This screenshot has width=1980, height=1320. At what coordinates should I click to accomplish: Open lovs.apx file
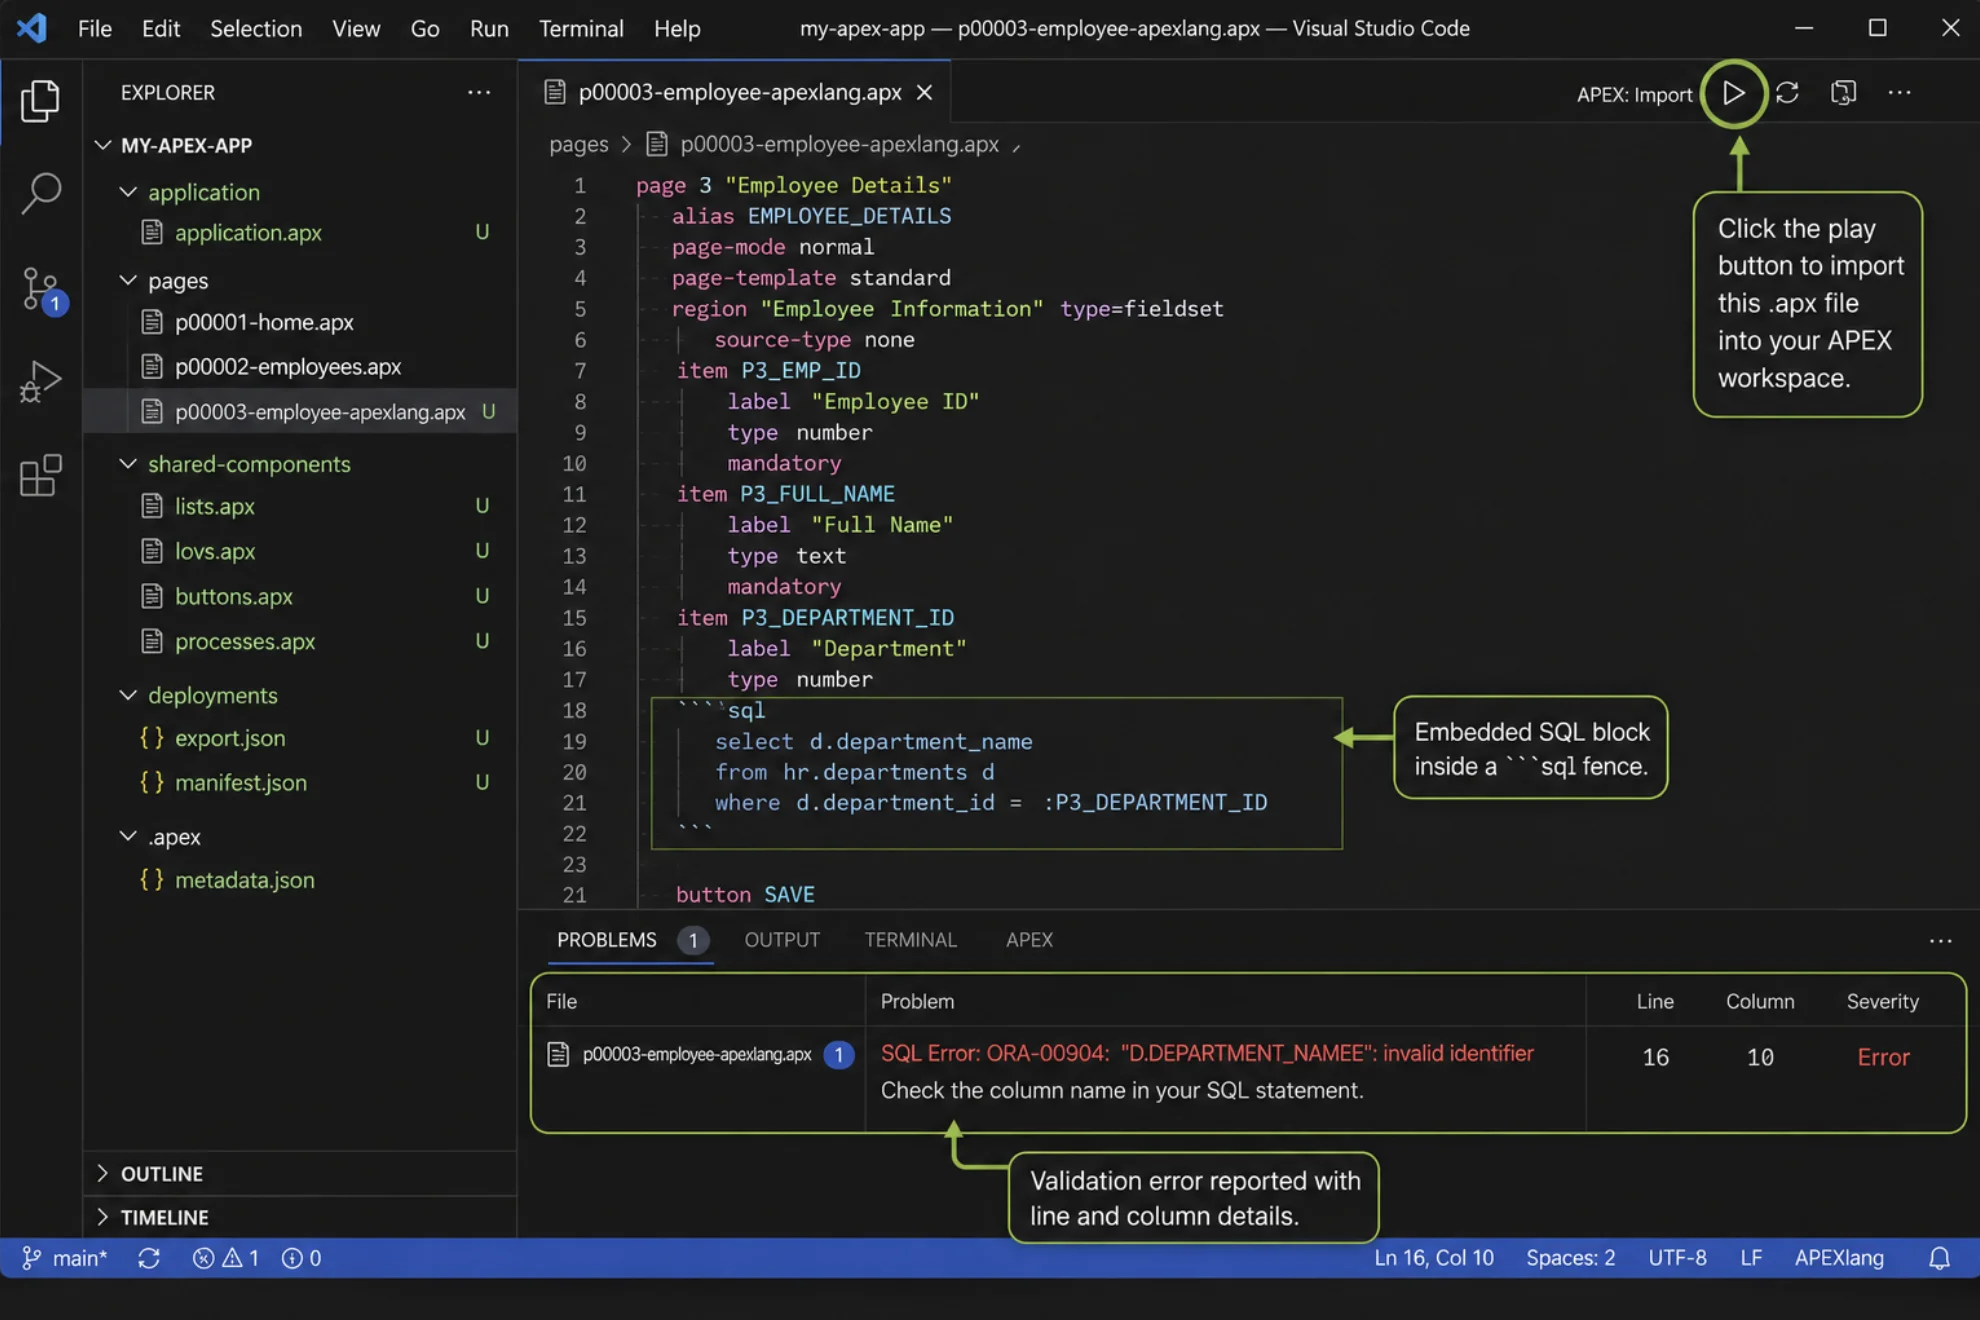point(215,551)
